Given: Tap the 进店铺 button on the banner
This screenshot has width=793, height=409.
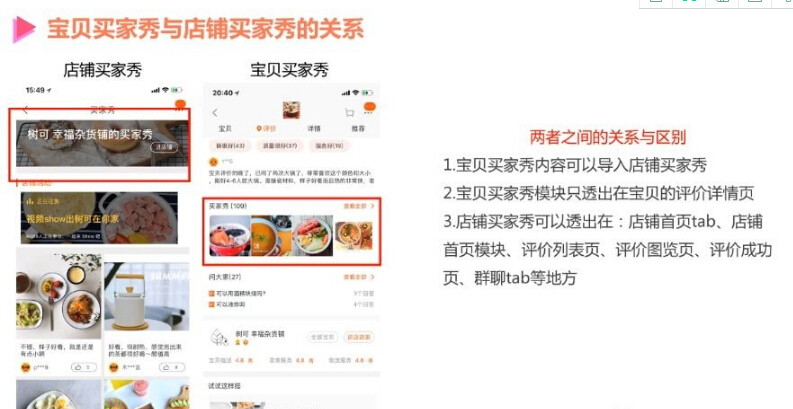Looking at the screenshot, I should [x=164, y=147].
